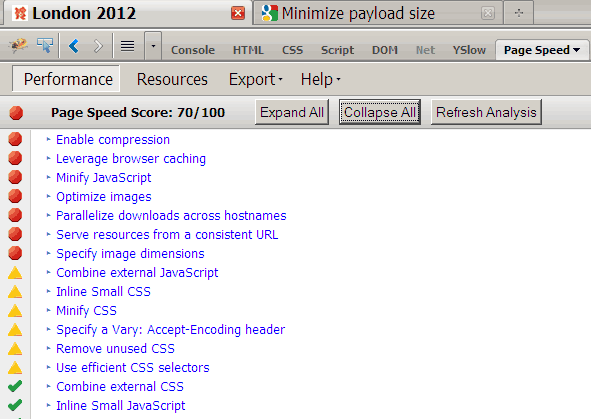Open Specify a Vary: Accept-Encoding header link
This screenshot has width=591, height=419.
pyautogui.click(x=170, y=330)
